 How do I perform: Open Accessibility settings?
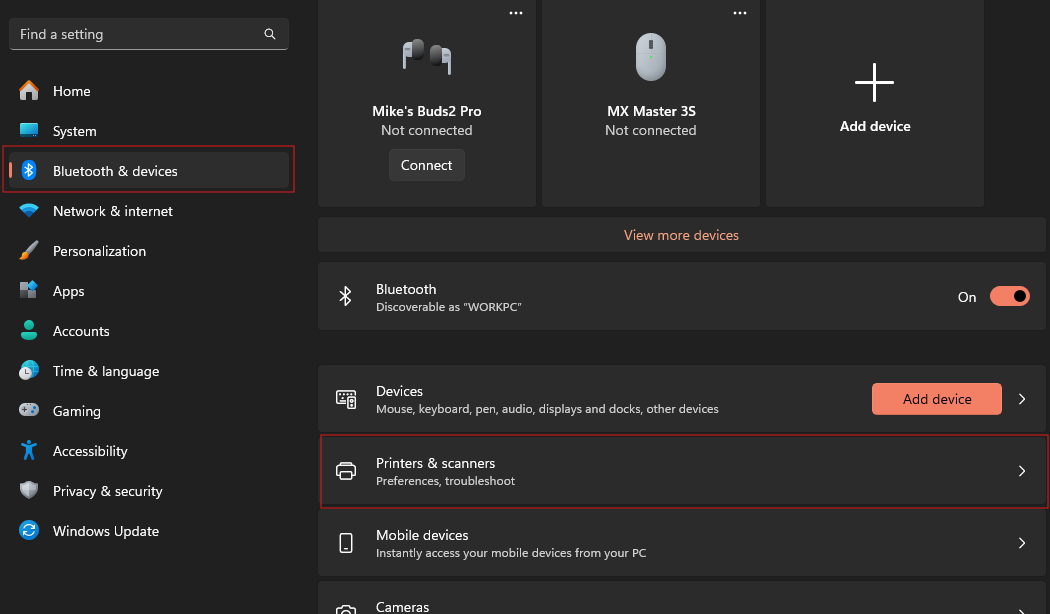(149, 451)
